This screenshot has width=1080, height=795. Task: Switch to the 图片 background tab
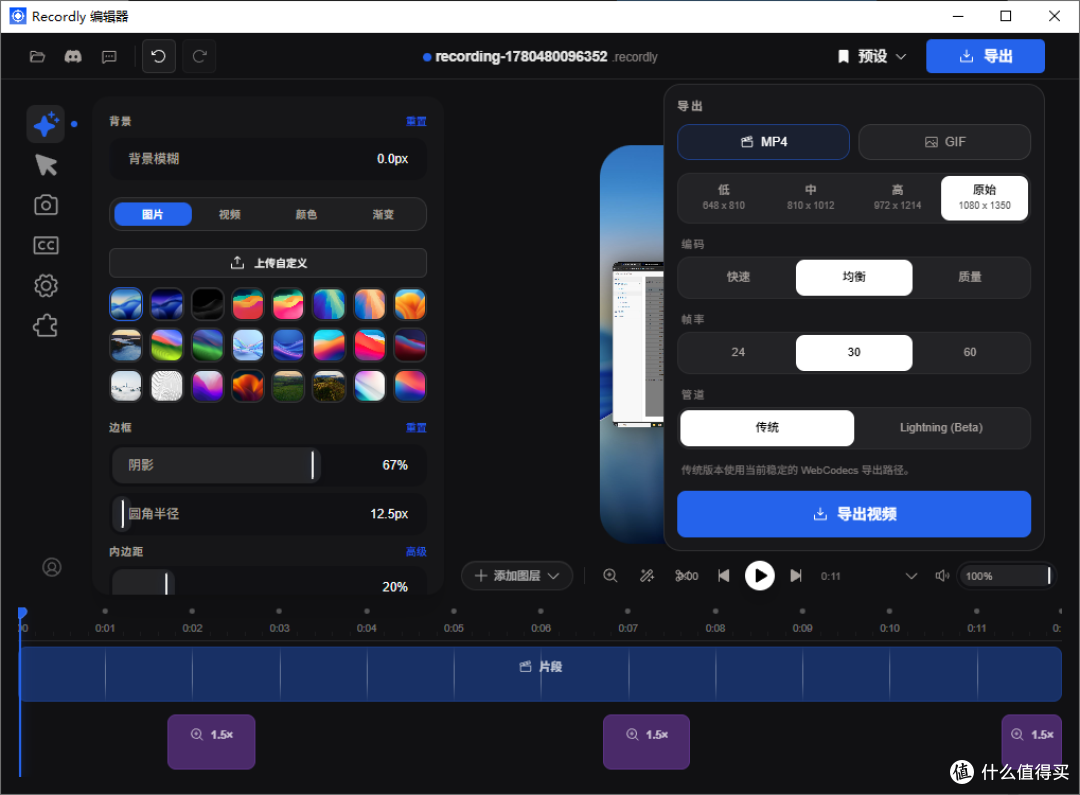tap(153, 214)
